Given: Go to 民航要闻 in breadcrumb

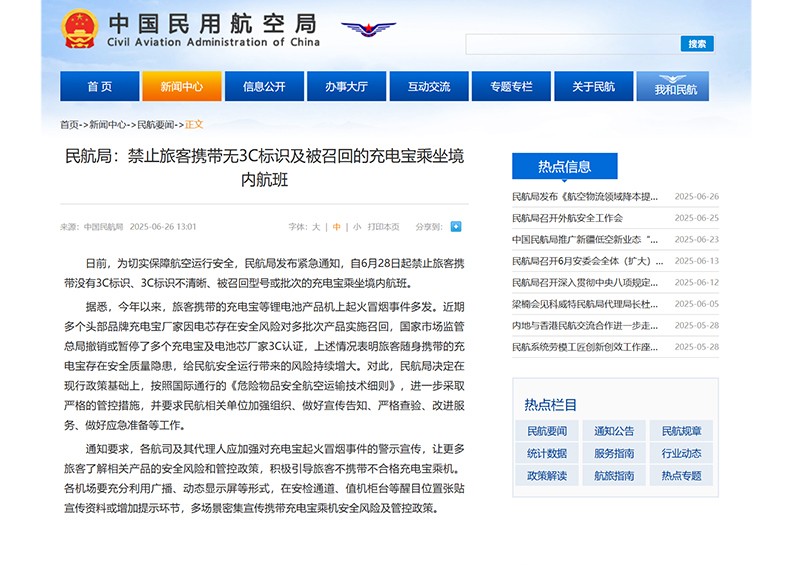Looking at the screenshot, I should (156, 124).
